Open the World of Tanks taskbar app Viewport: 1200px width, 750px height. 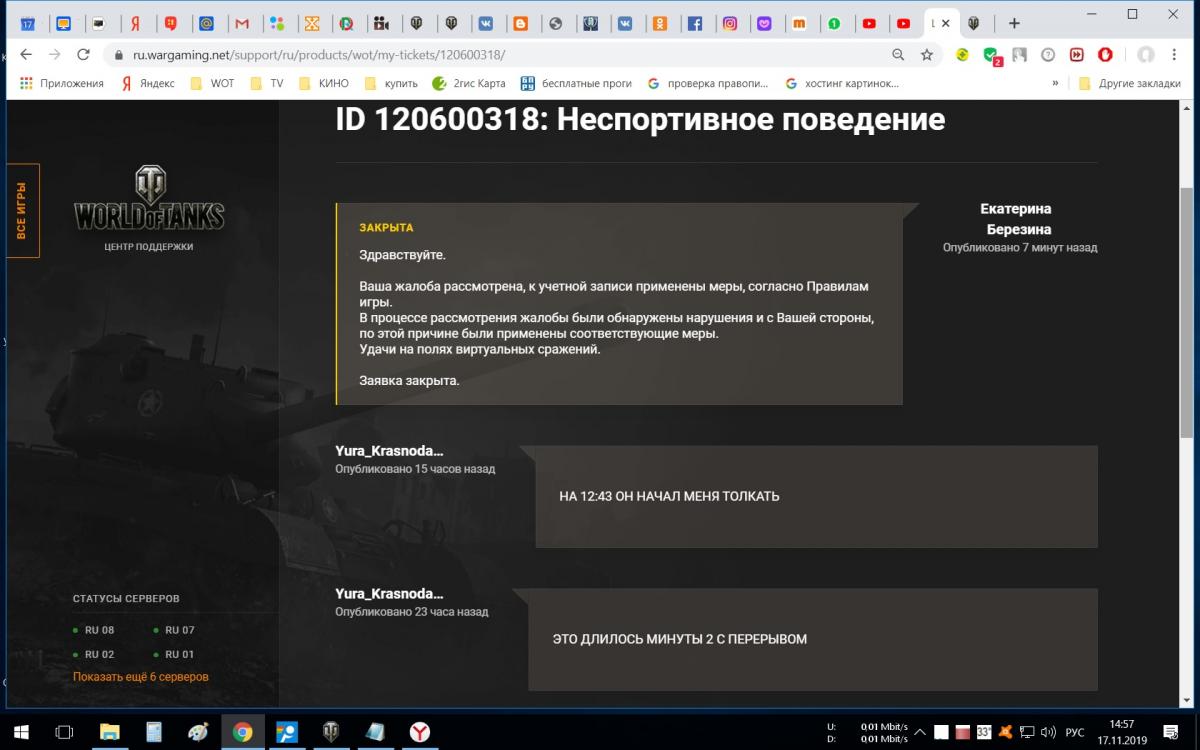[330, 732]
